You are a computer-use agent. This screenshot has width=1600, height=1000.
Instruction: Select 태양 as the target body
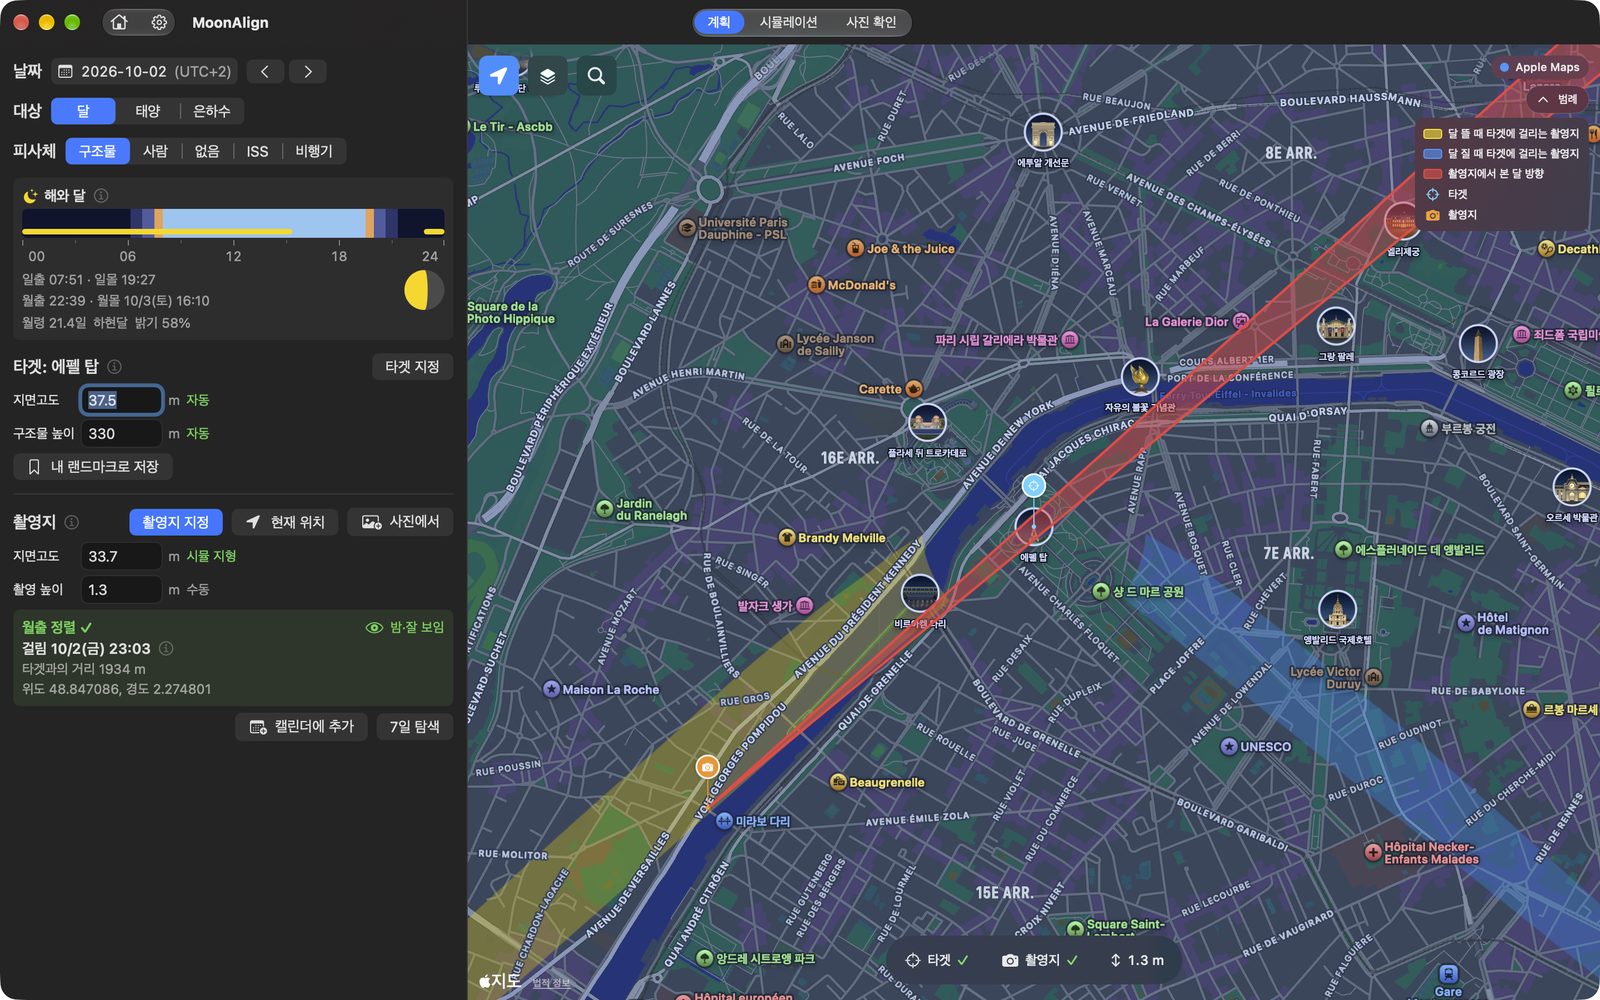point(148,111)
